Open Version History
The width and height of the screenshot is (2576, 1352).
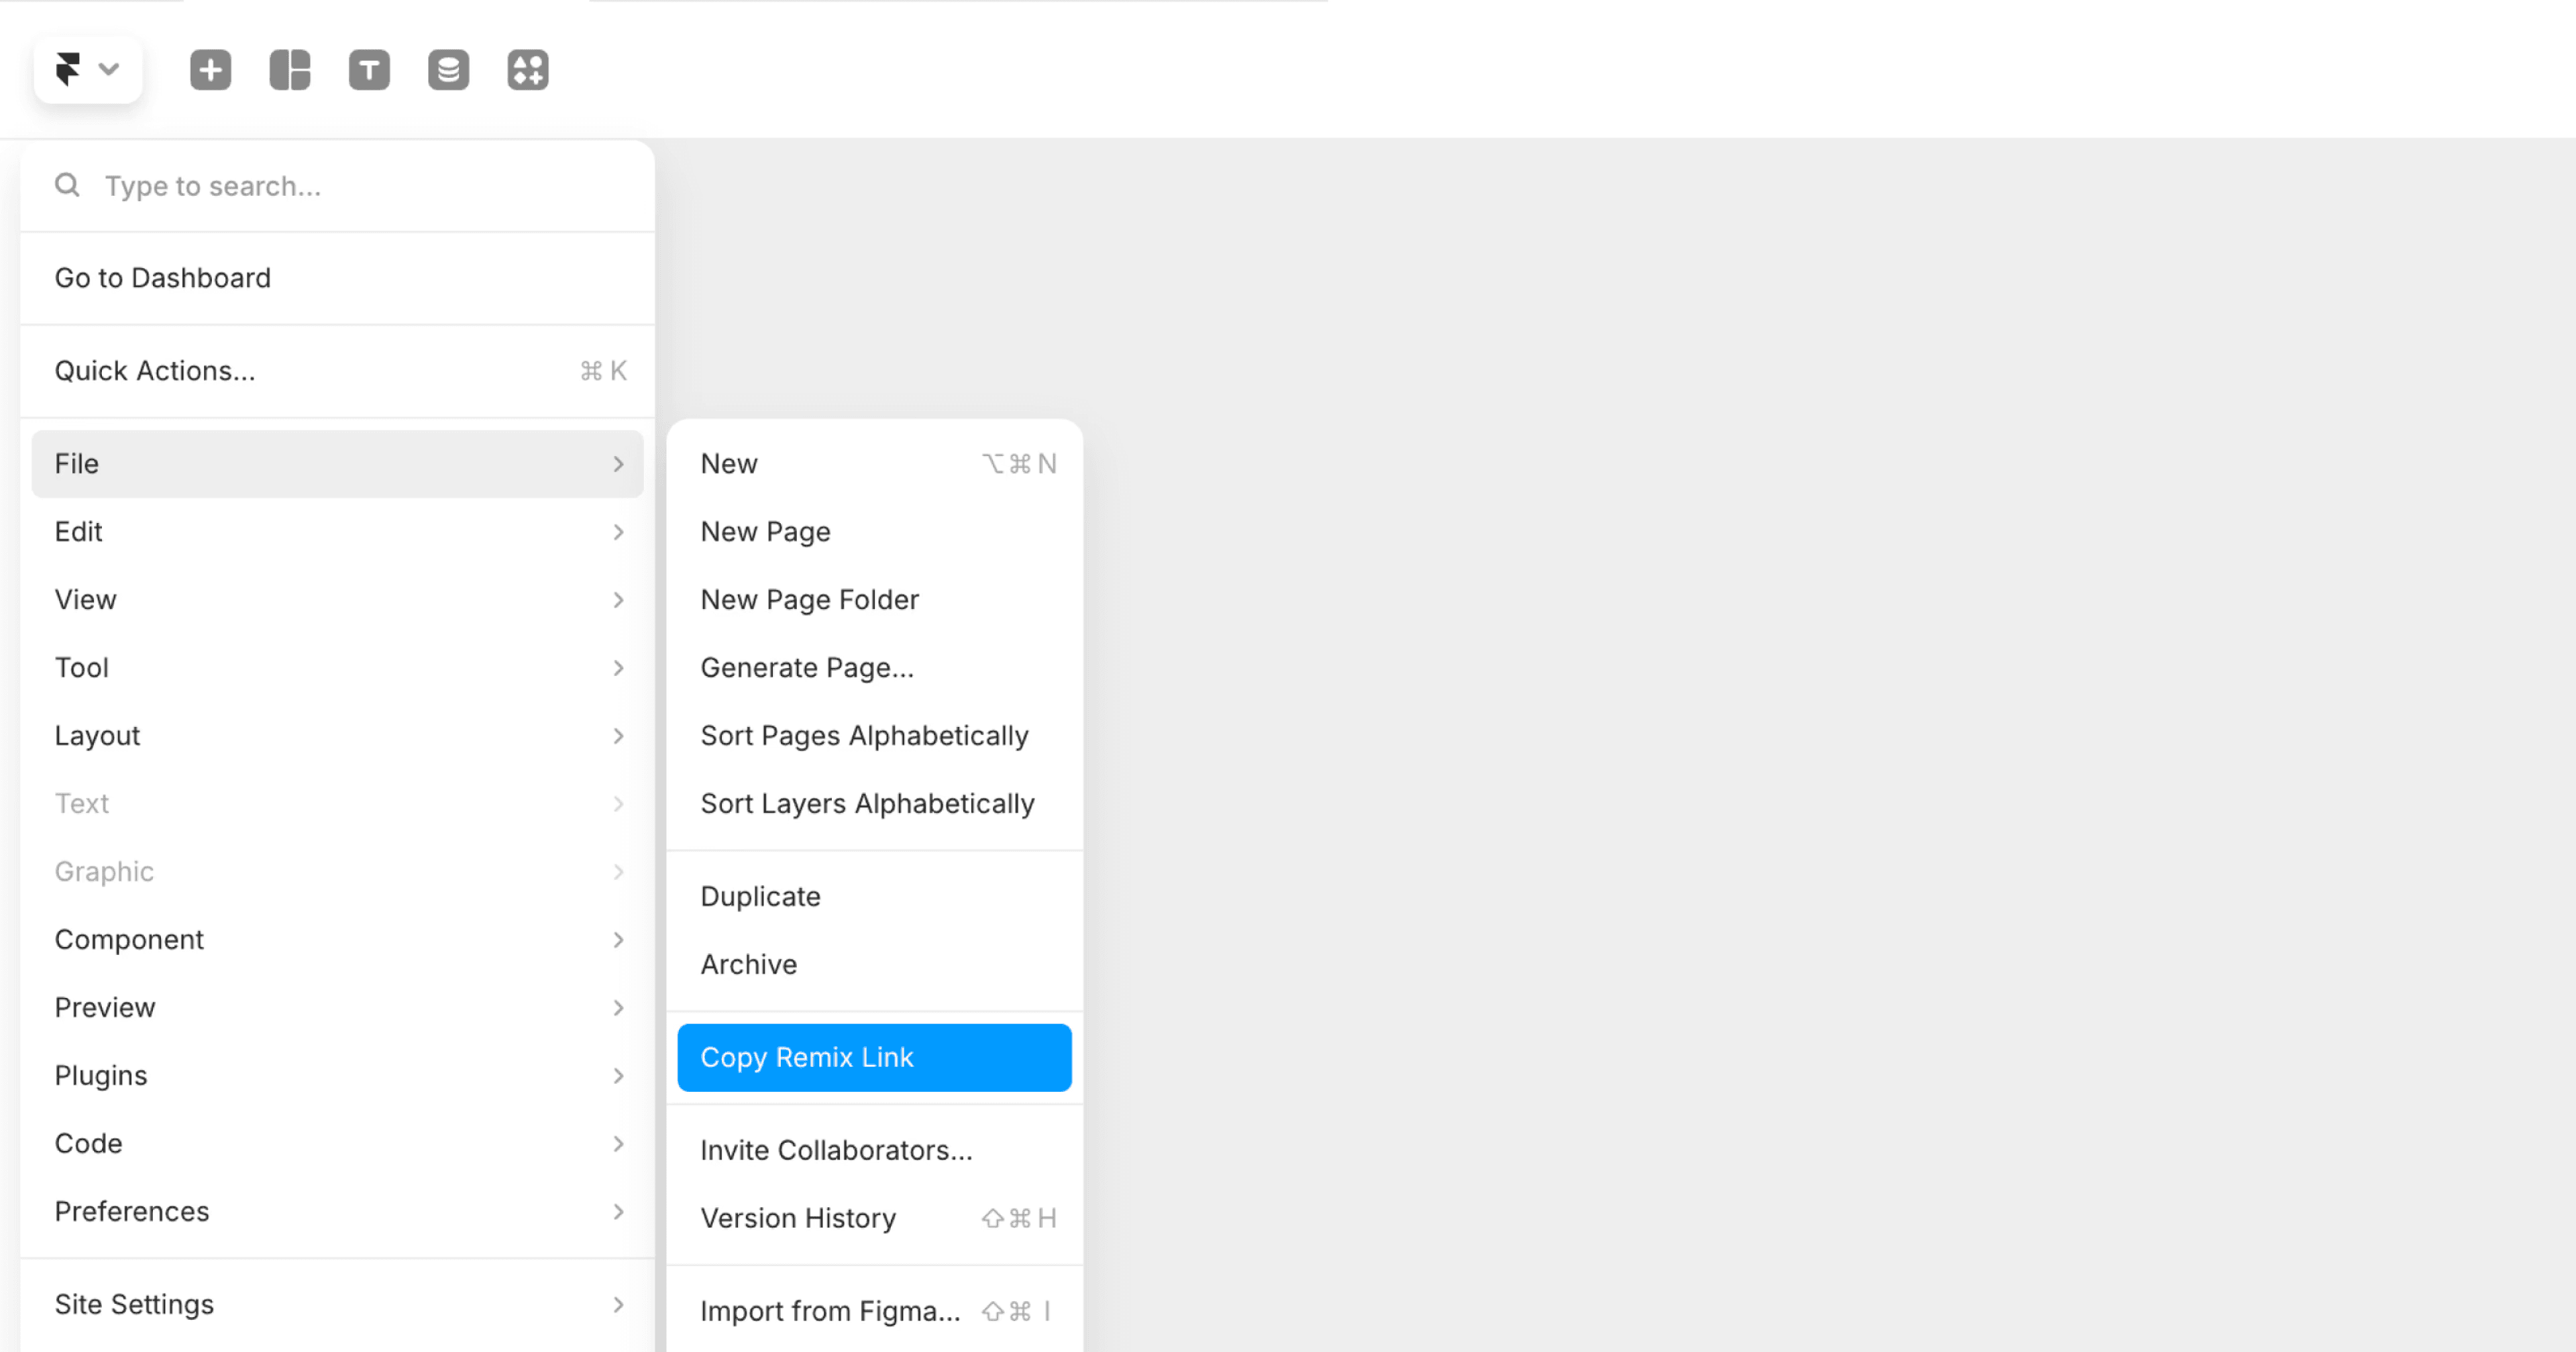pyautogui.click(x=798, y=1218)
